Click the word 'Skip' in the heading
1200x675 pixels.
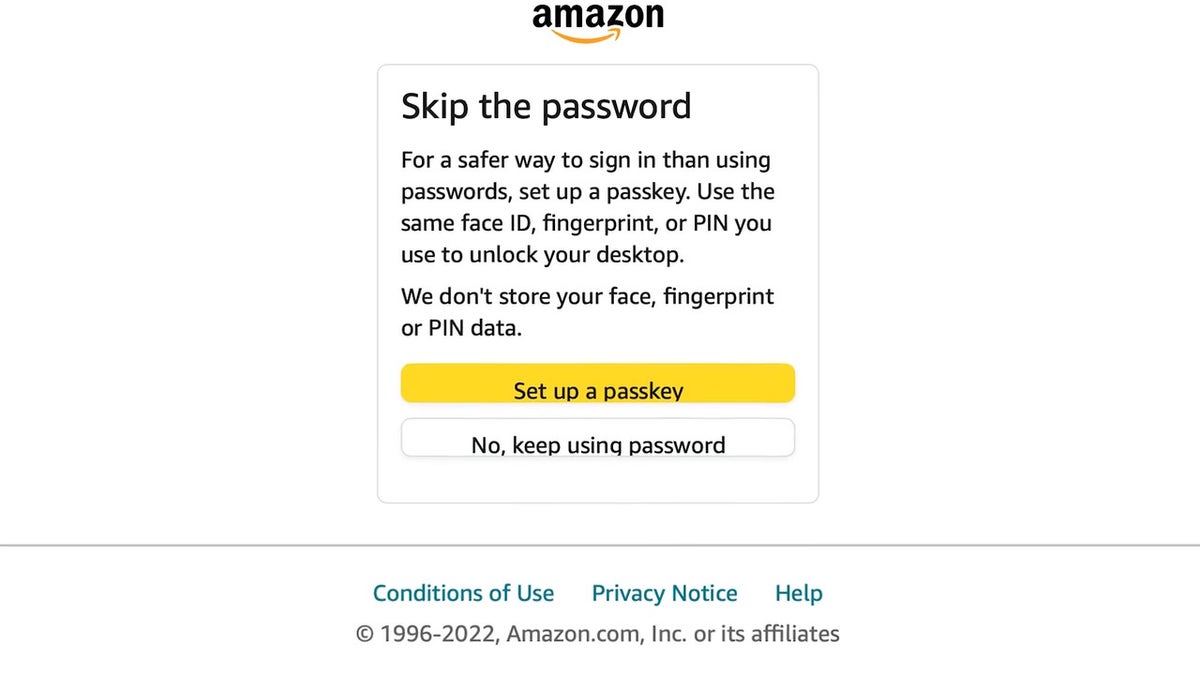pos(435,106)
